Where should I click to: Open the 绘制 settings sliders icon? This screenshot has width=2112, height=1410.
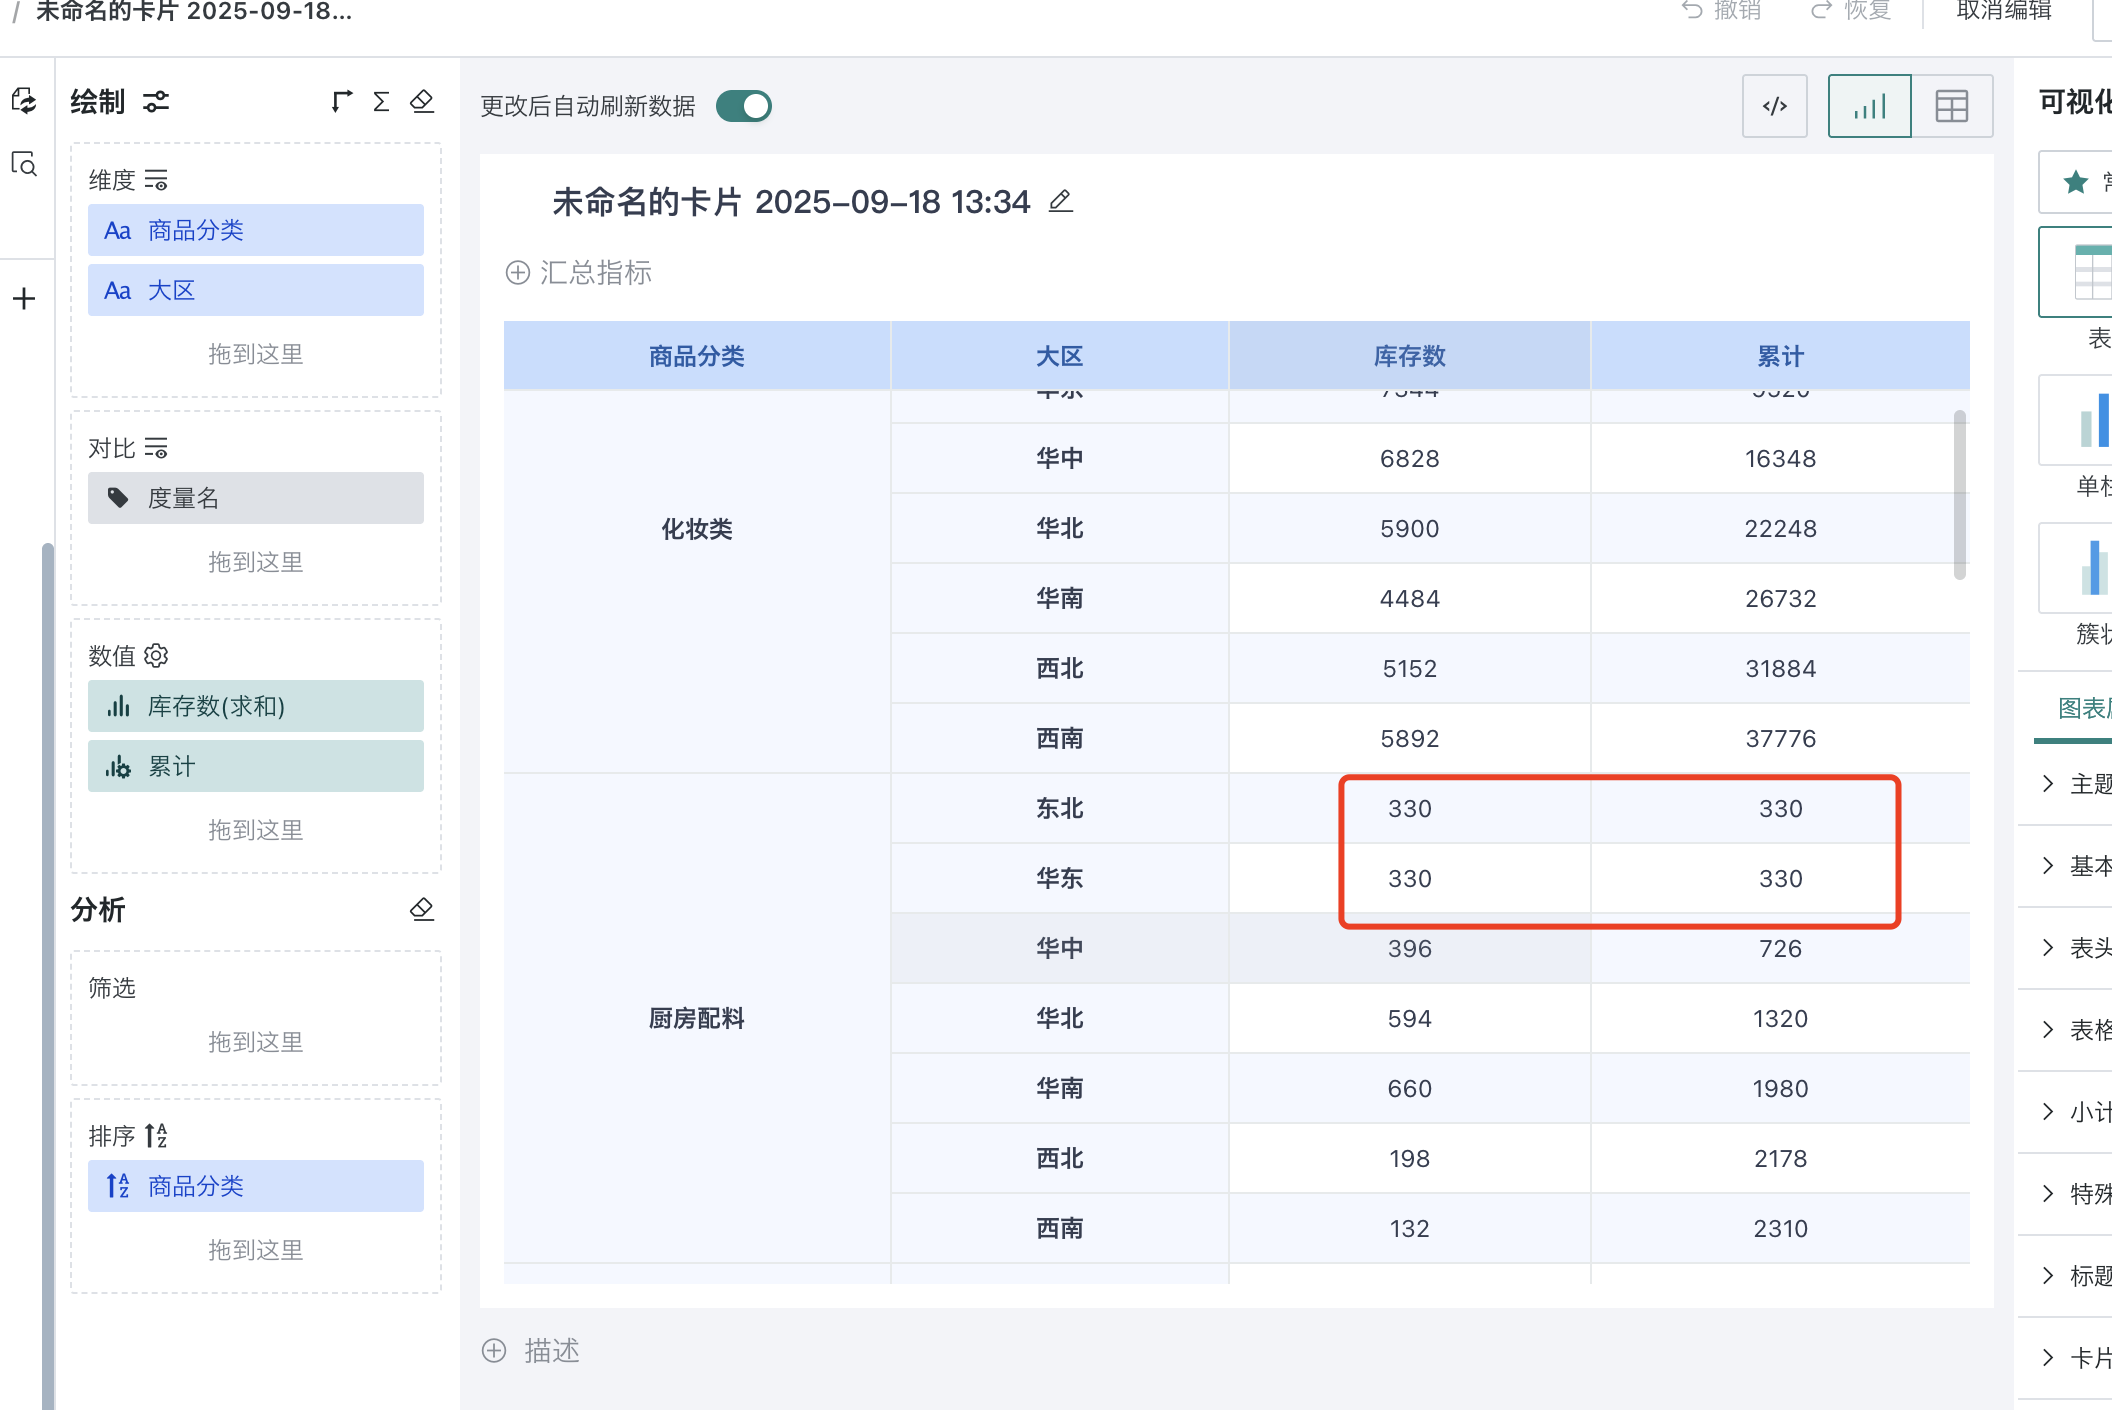click(156, 102)
